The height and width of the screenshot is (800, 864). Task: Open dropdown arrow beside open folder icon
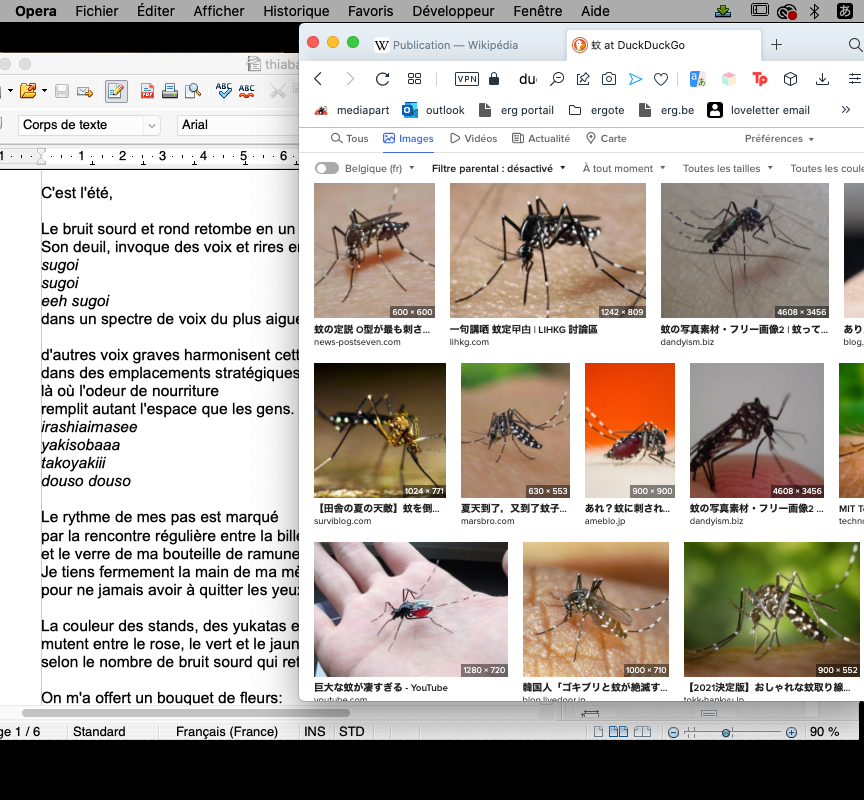[45, 91]
